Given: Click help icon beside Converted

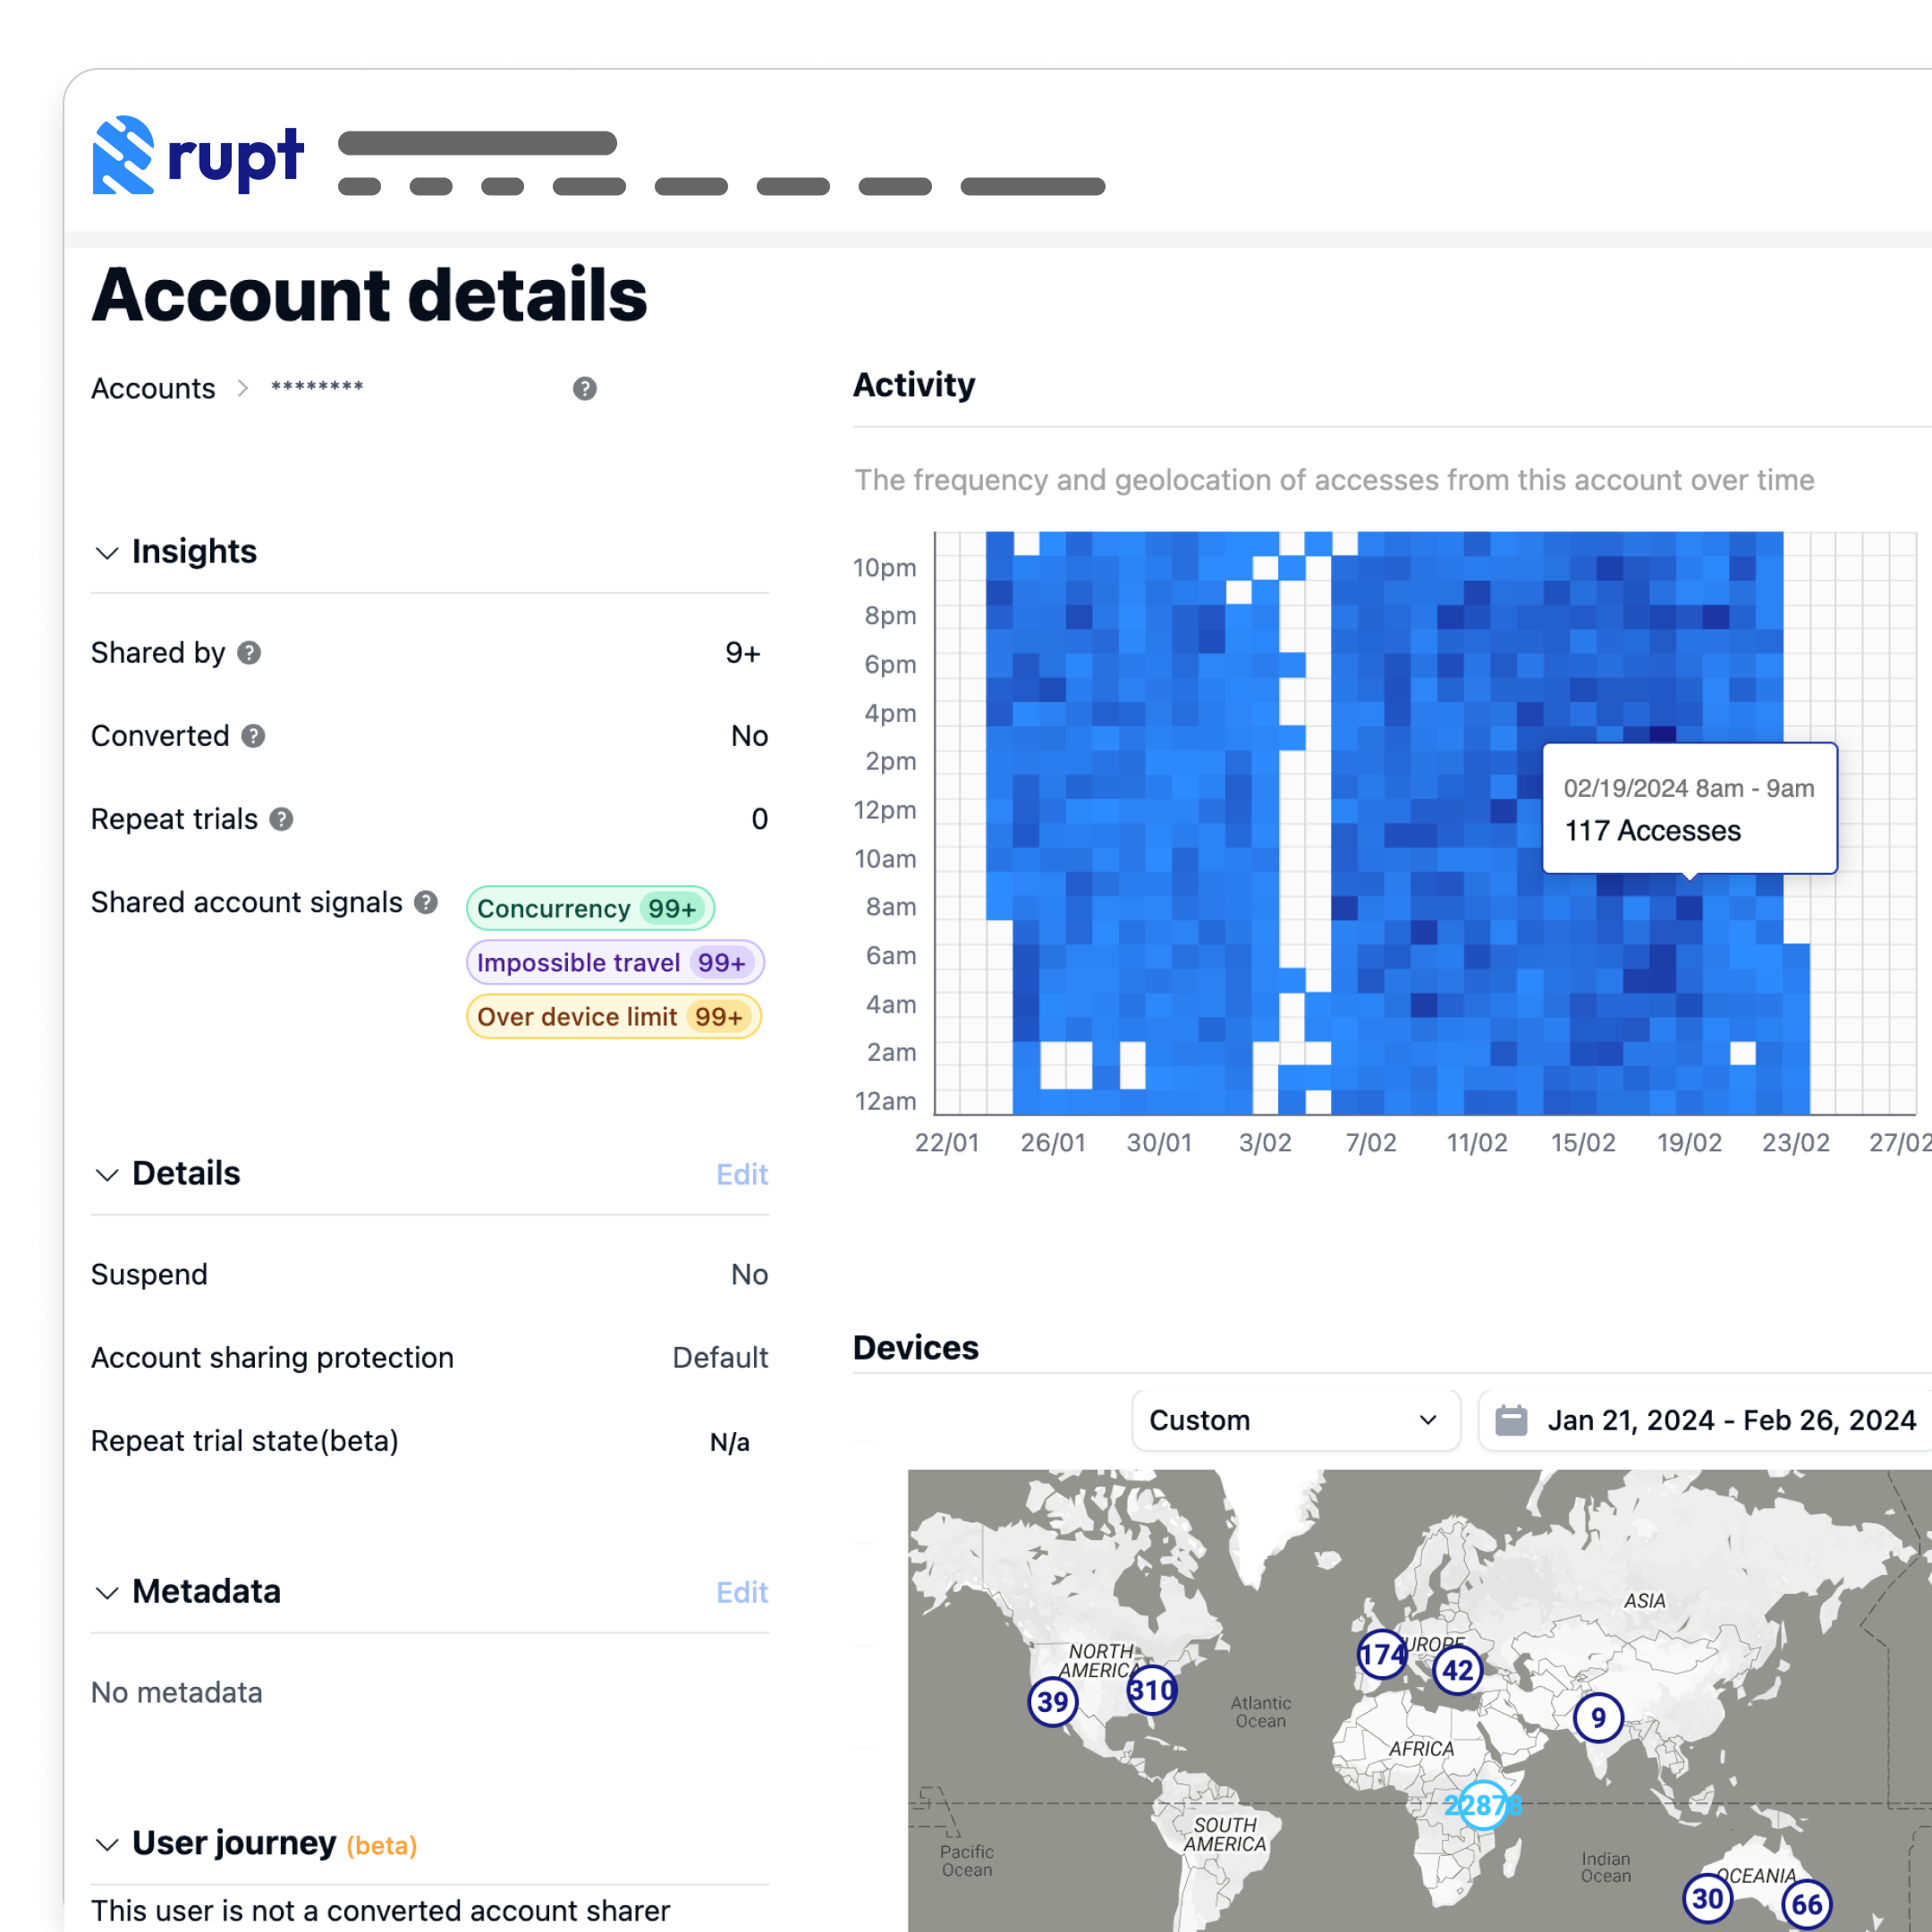Looking at the screenshot, I should pos(253,736).
